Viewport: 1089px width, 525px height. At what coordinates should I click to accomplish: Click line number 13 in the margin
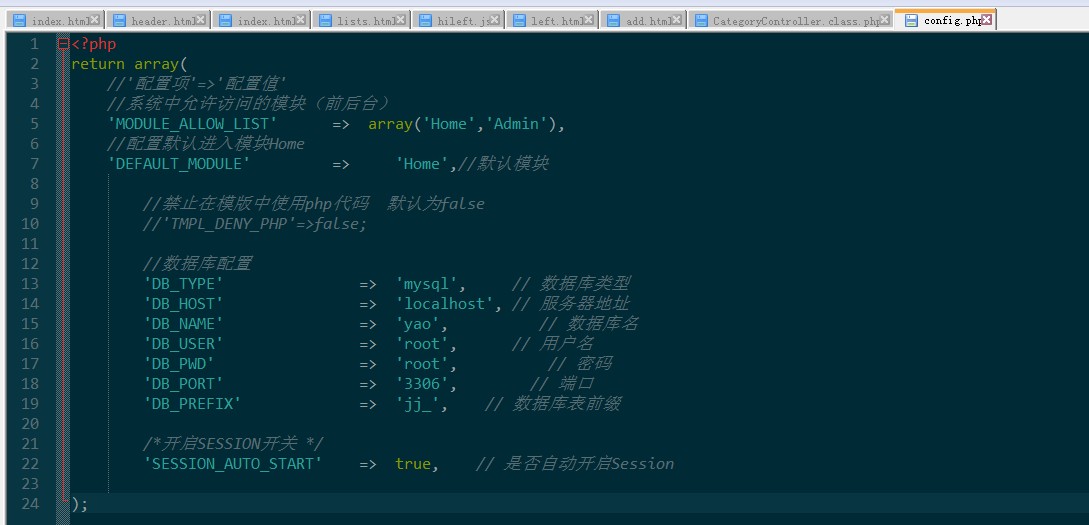pyautogui.click(x=30, y=284)
